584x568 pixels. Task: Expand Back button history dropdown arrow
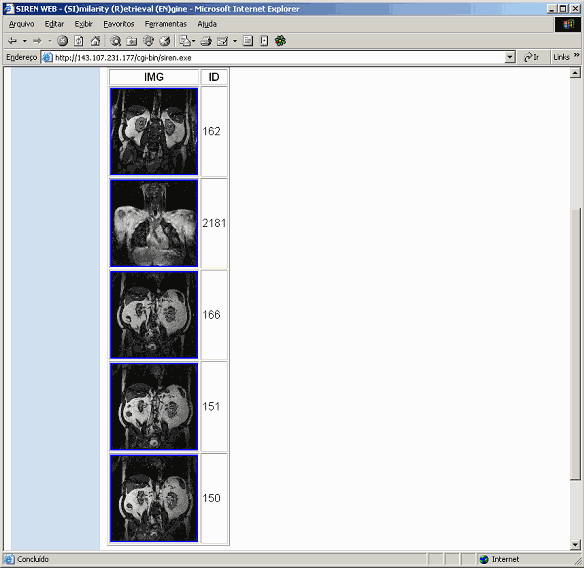coord(25,41)
